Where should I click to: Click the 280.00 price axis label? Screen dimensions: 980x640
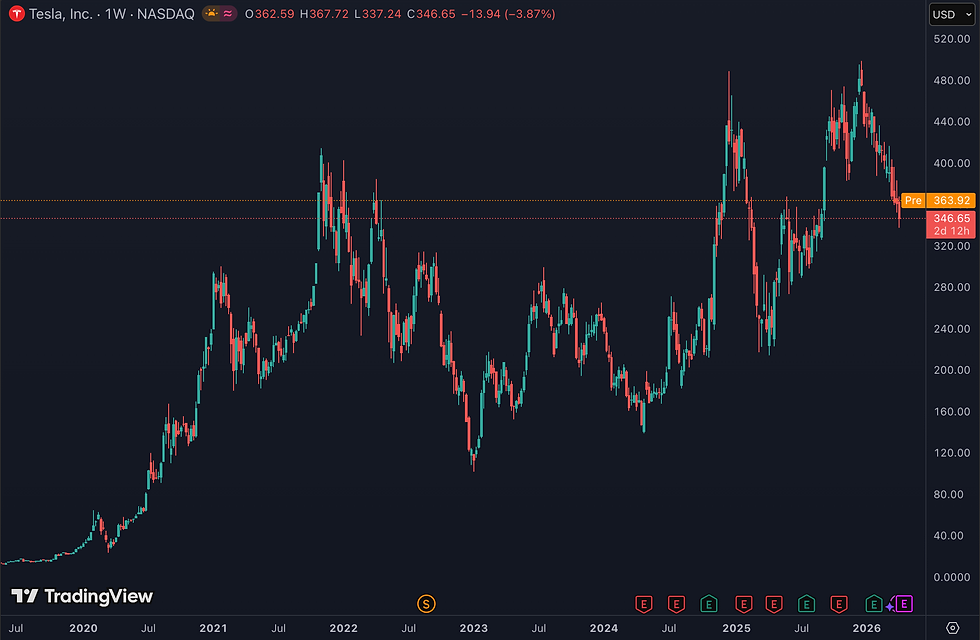pos(951,287)
